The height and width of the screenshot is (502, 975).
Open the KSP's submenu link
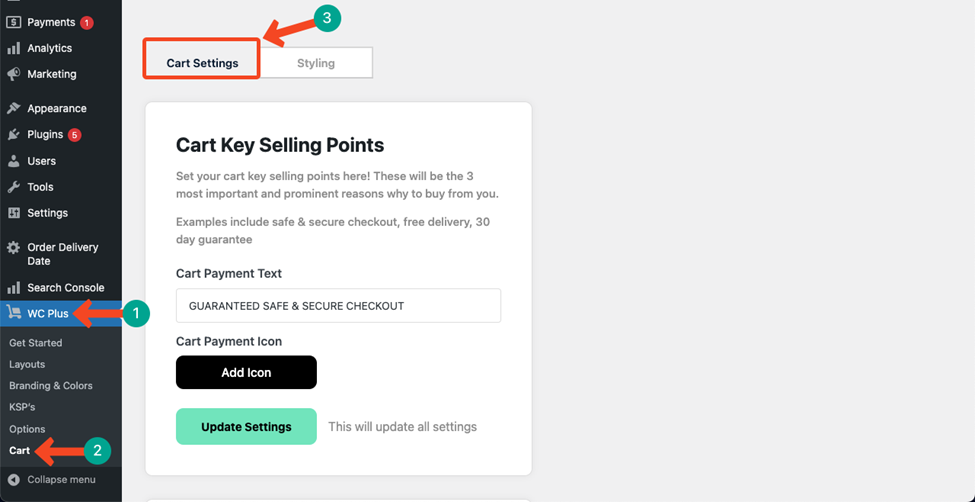tap(22, 407)
